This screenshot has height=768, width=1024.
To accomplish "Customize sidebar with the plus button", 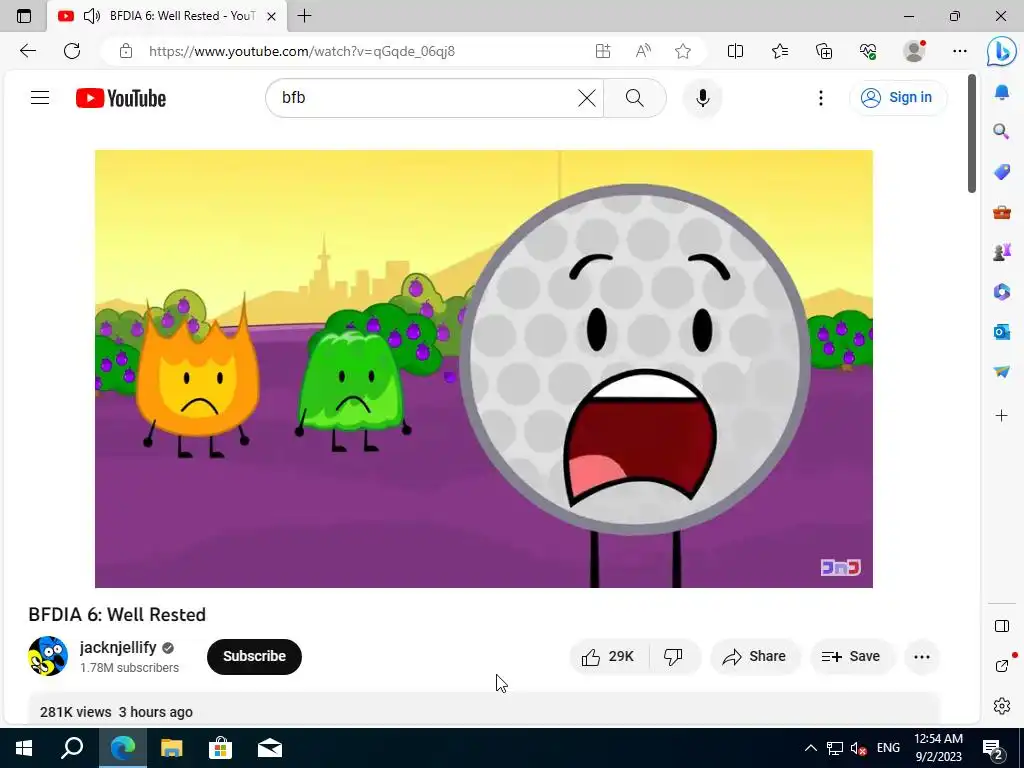I will point(1002,415).
